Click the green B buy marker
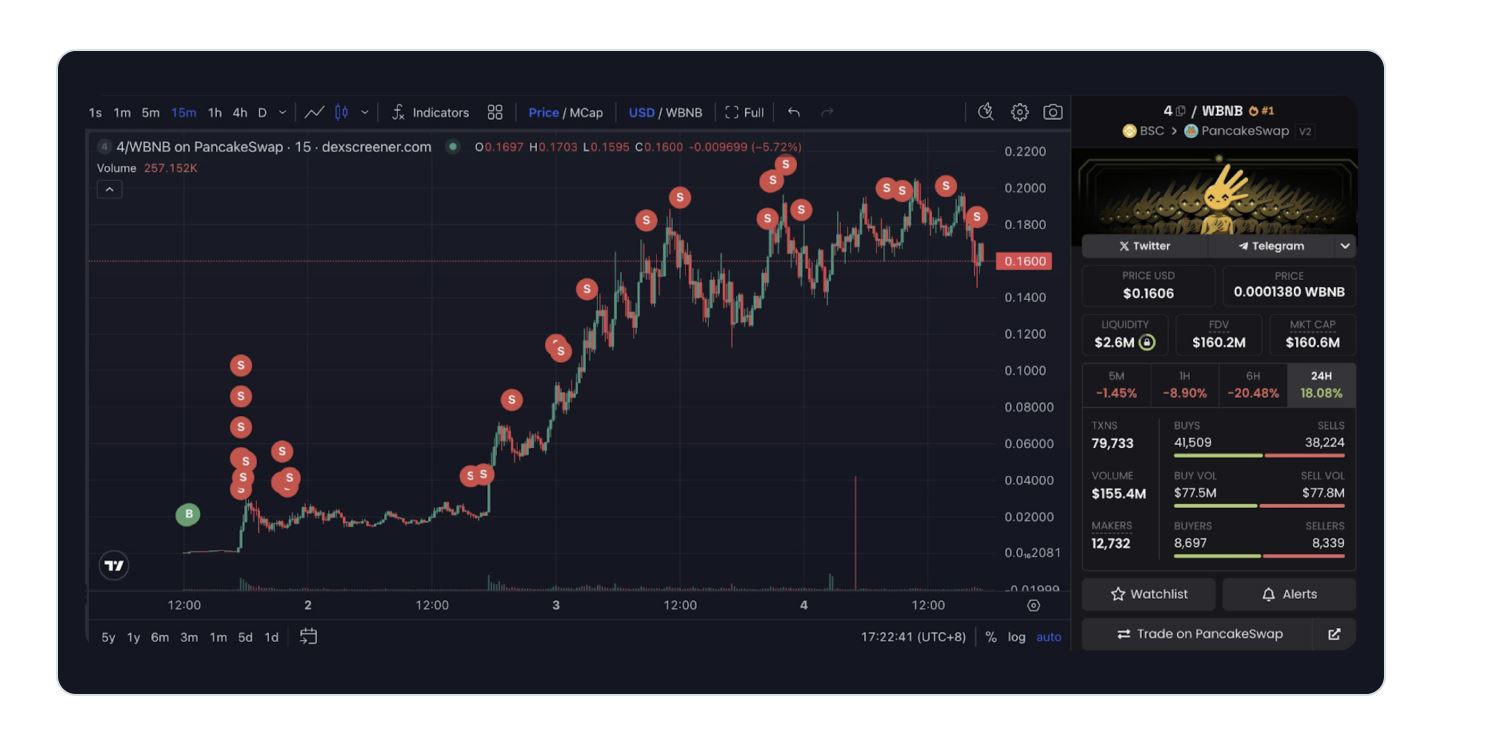 (188, 514)
